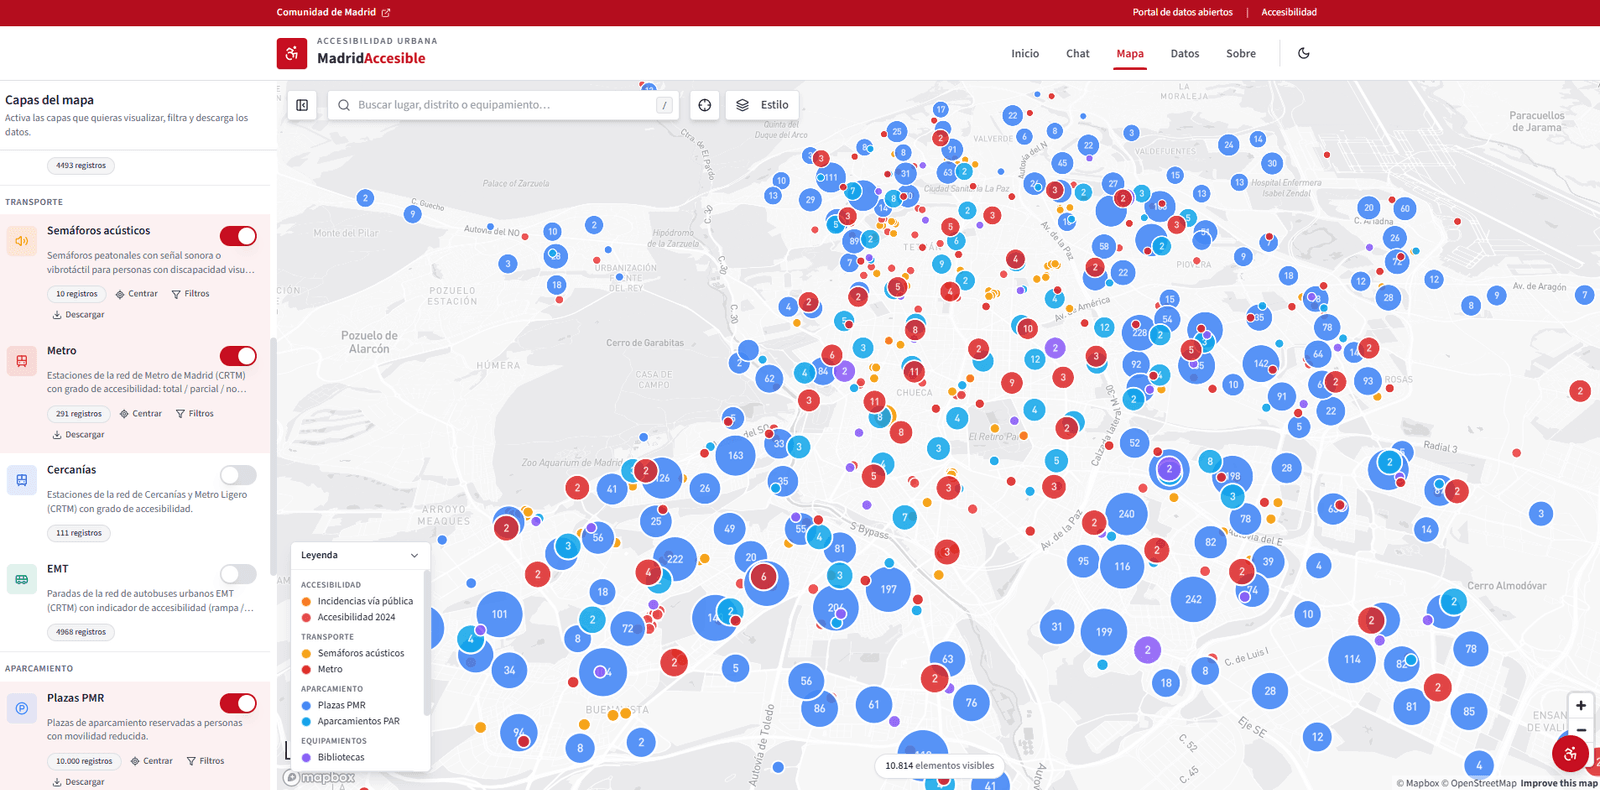Click the map cluster labeled 199

1104,632
